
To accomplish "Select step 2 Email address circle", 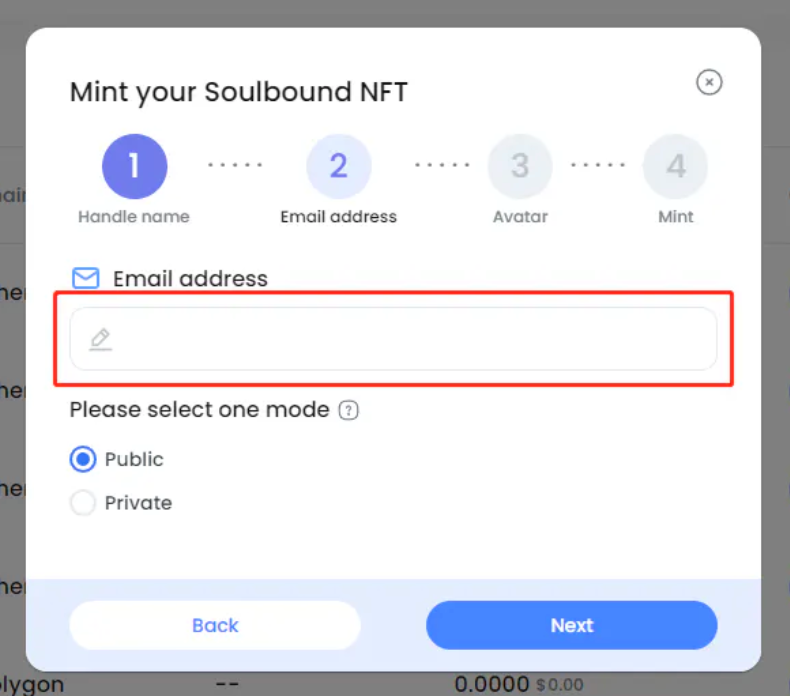I will coord(339,166).
